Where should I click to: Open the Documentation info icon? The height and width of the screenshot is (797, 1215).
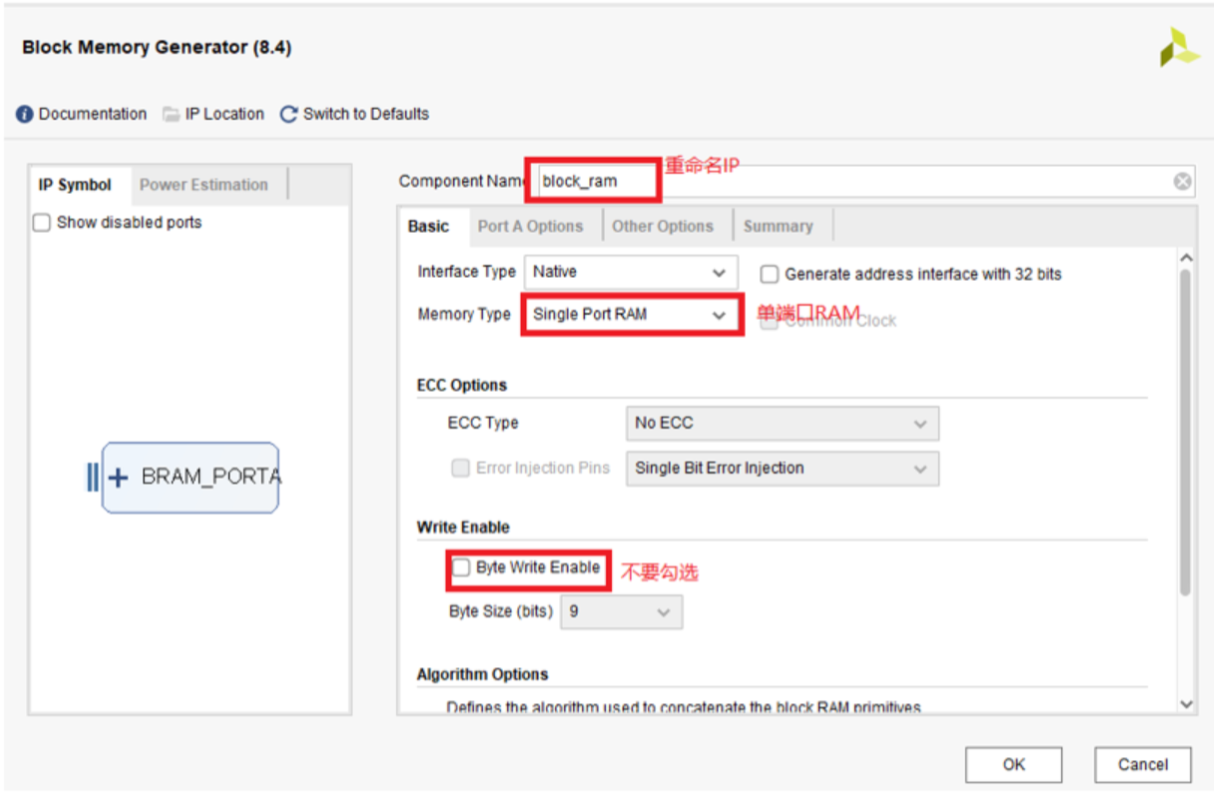click(25, 115)
